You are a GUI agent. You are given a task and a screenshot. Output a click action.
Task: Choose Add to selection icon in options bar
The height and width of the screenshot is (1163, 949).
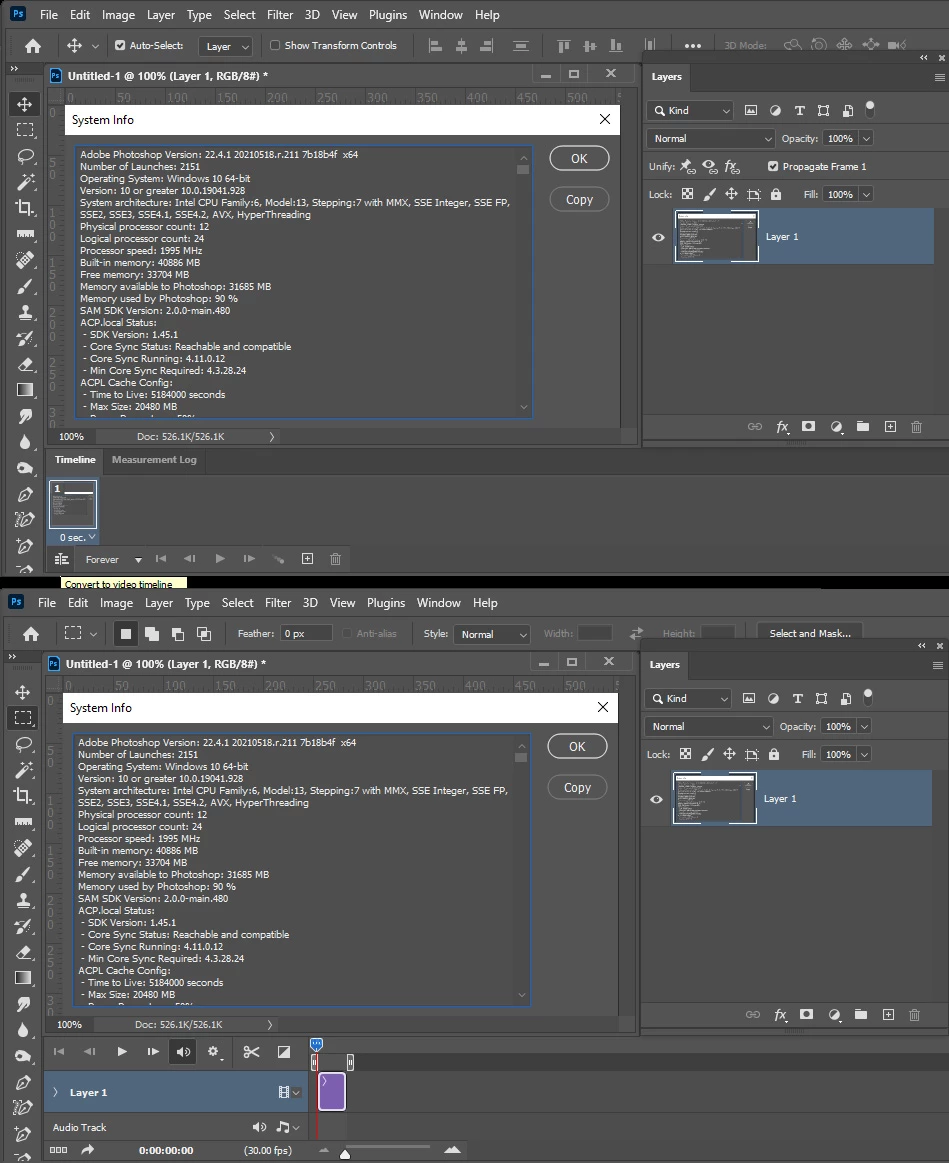click(x=151, y=633)
